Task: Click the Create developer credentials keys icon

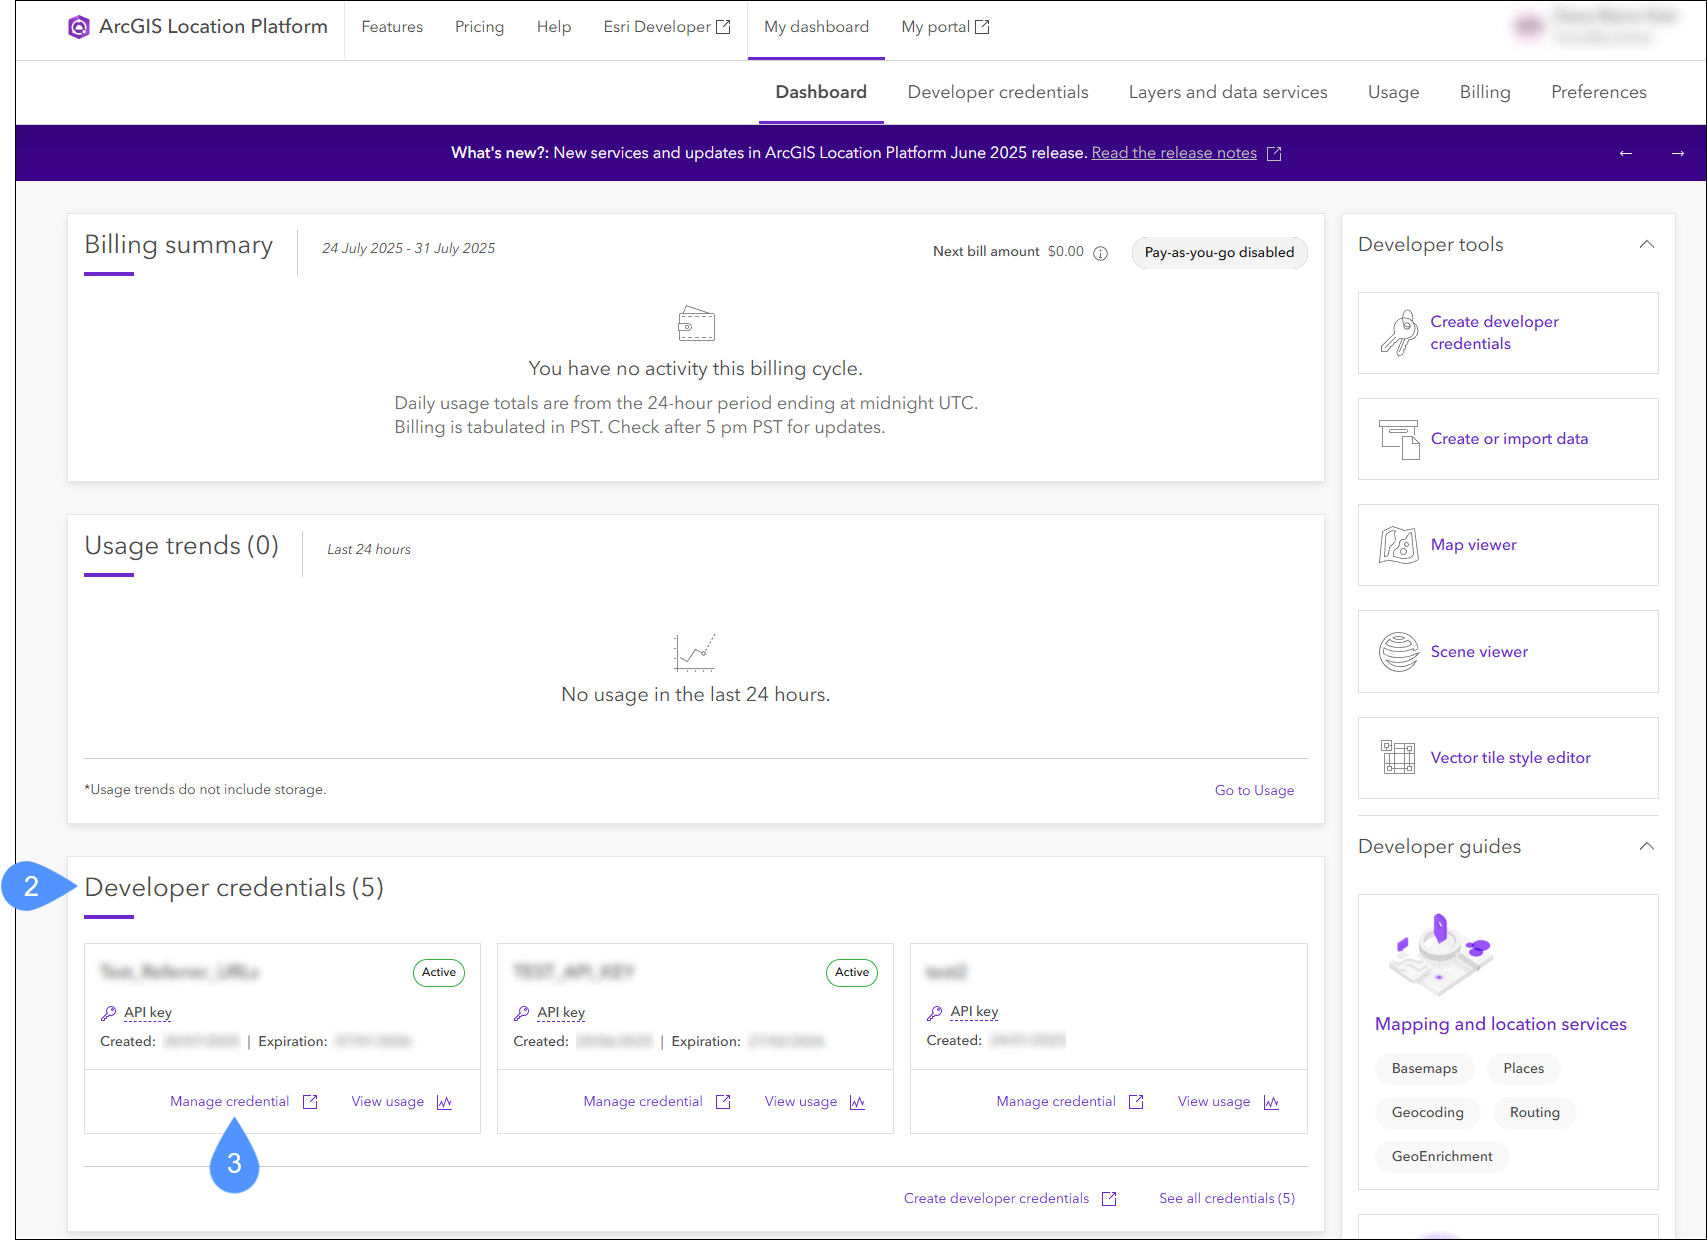Action: 1399,333
